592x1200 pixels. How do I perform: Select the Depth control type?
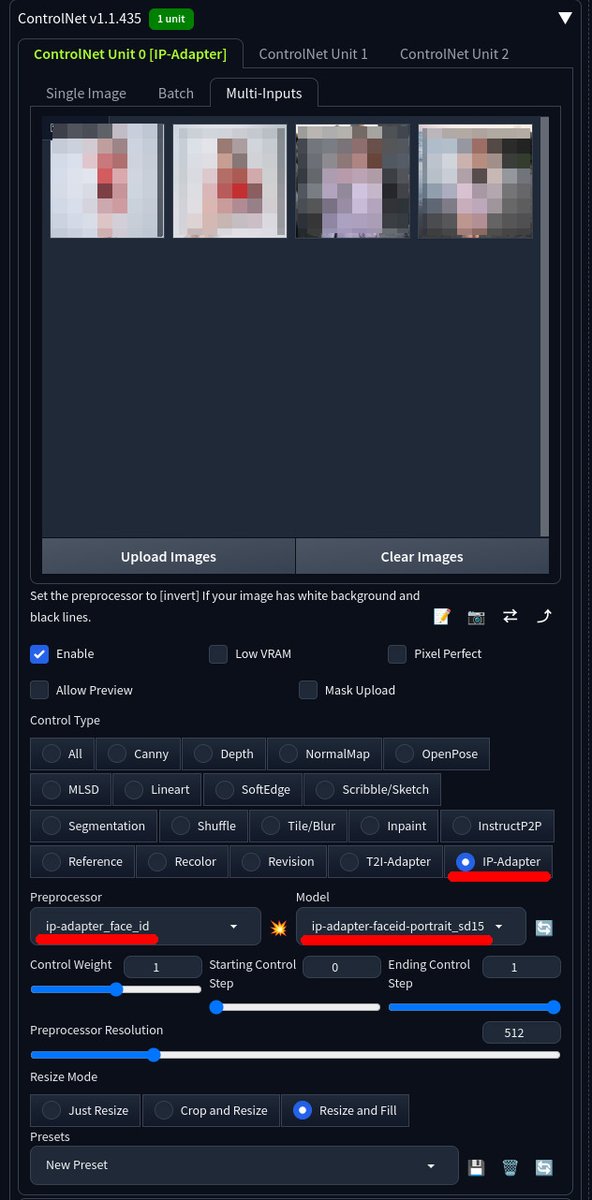[x=225, y=754]
